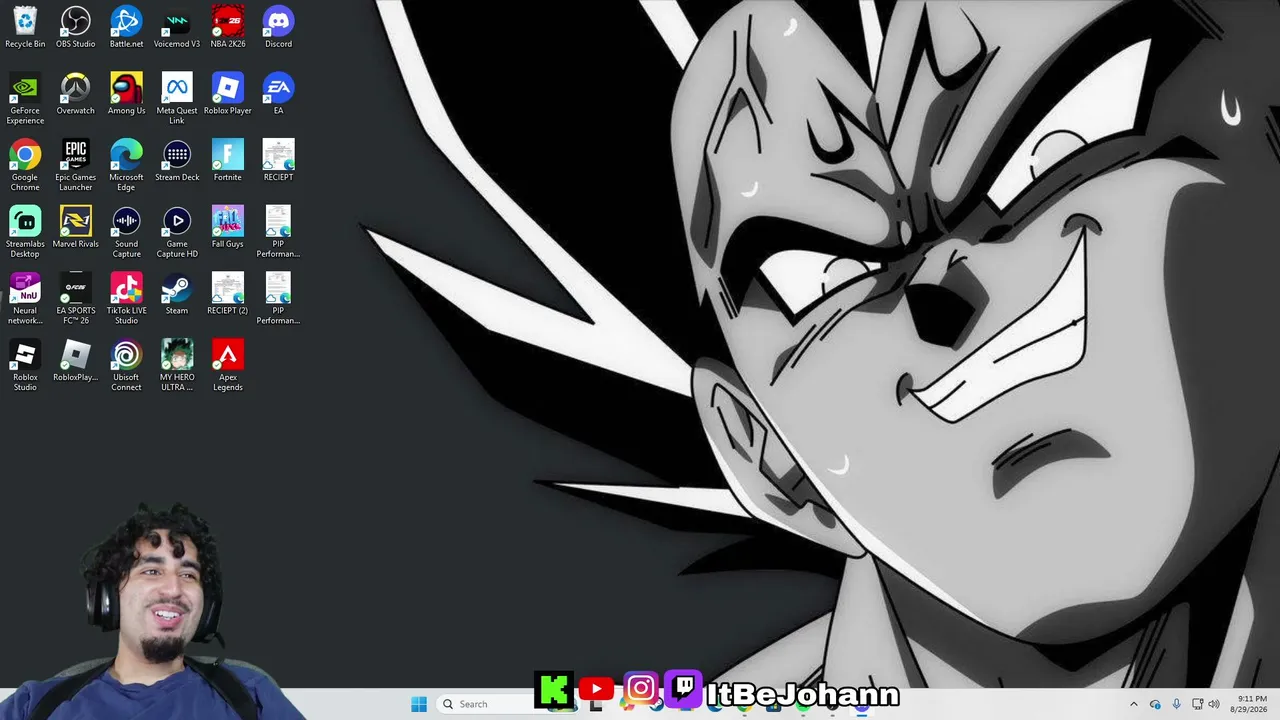Launch Fortnite from the desktop
Image resolution: width=1280 pixels, height=720 pixels.
(x=228, y=161)
